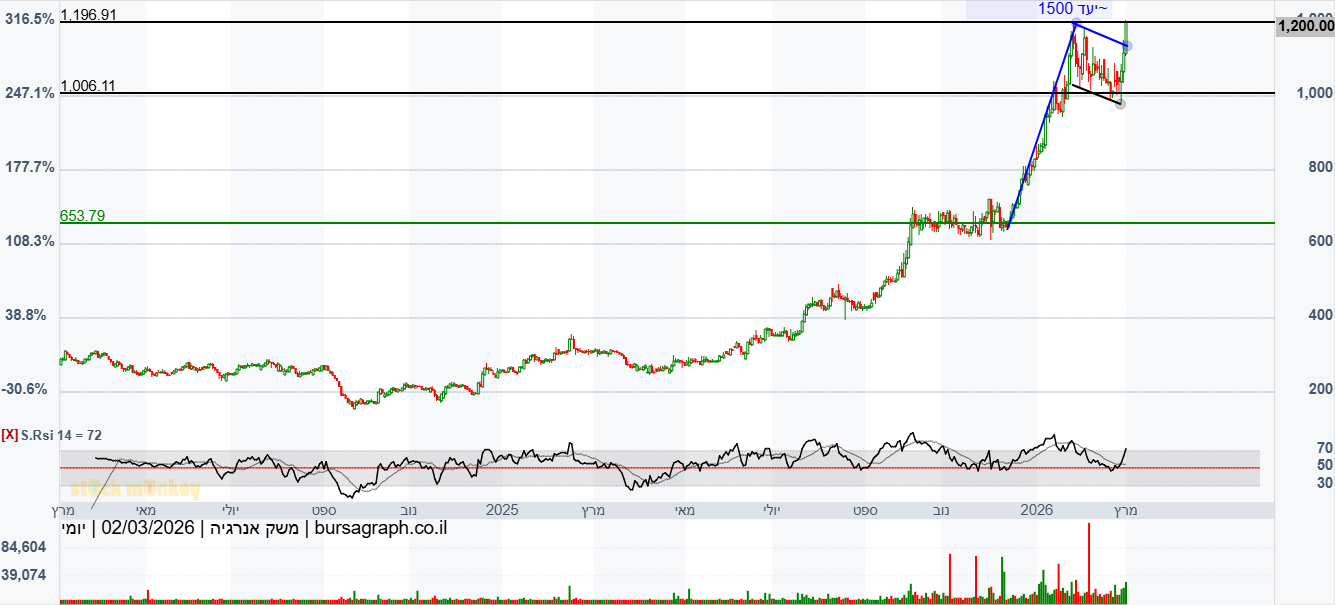Remove the S.Rsi indicator via the [X] button
The height and width of the screenshot is (605, 1335).
(10, 435)
